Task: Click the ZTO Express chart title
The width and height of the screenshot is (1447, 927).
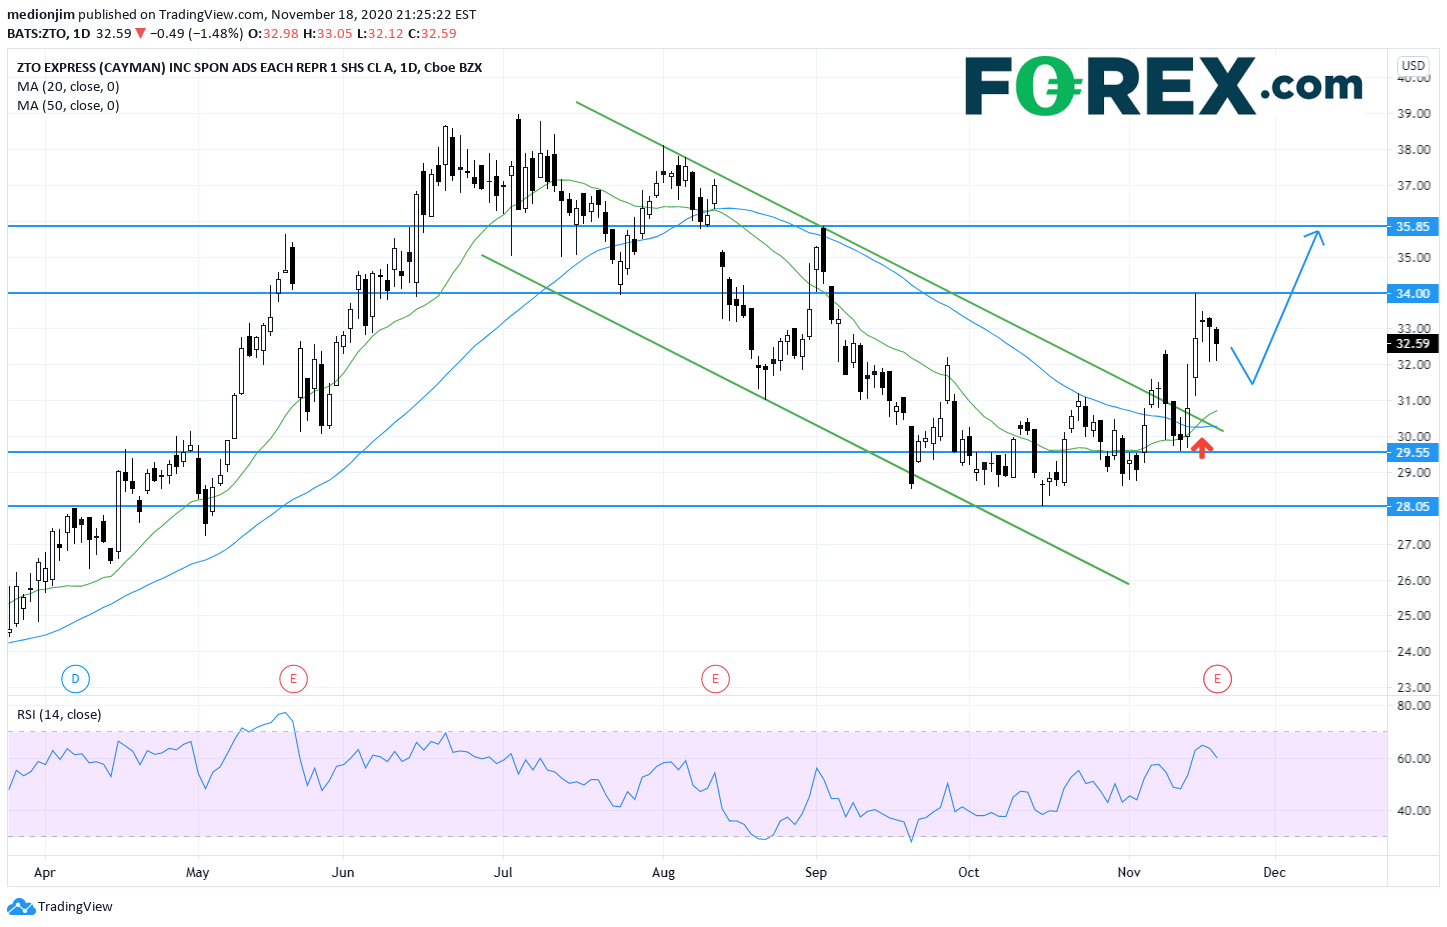Action: point(249,68)
